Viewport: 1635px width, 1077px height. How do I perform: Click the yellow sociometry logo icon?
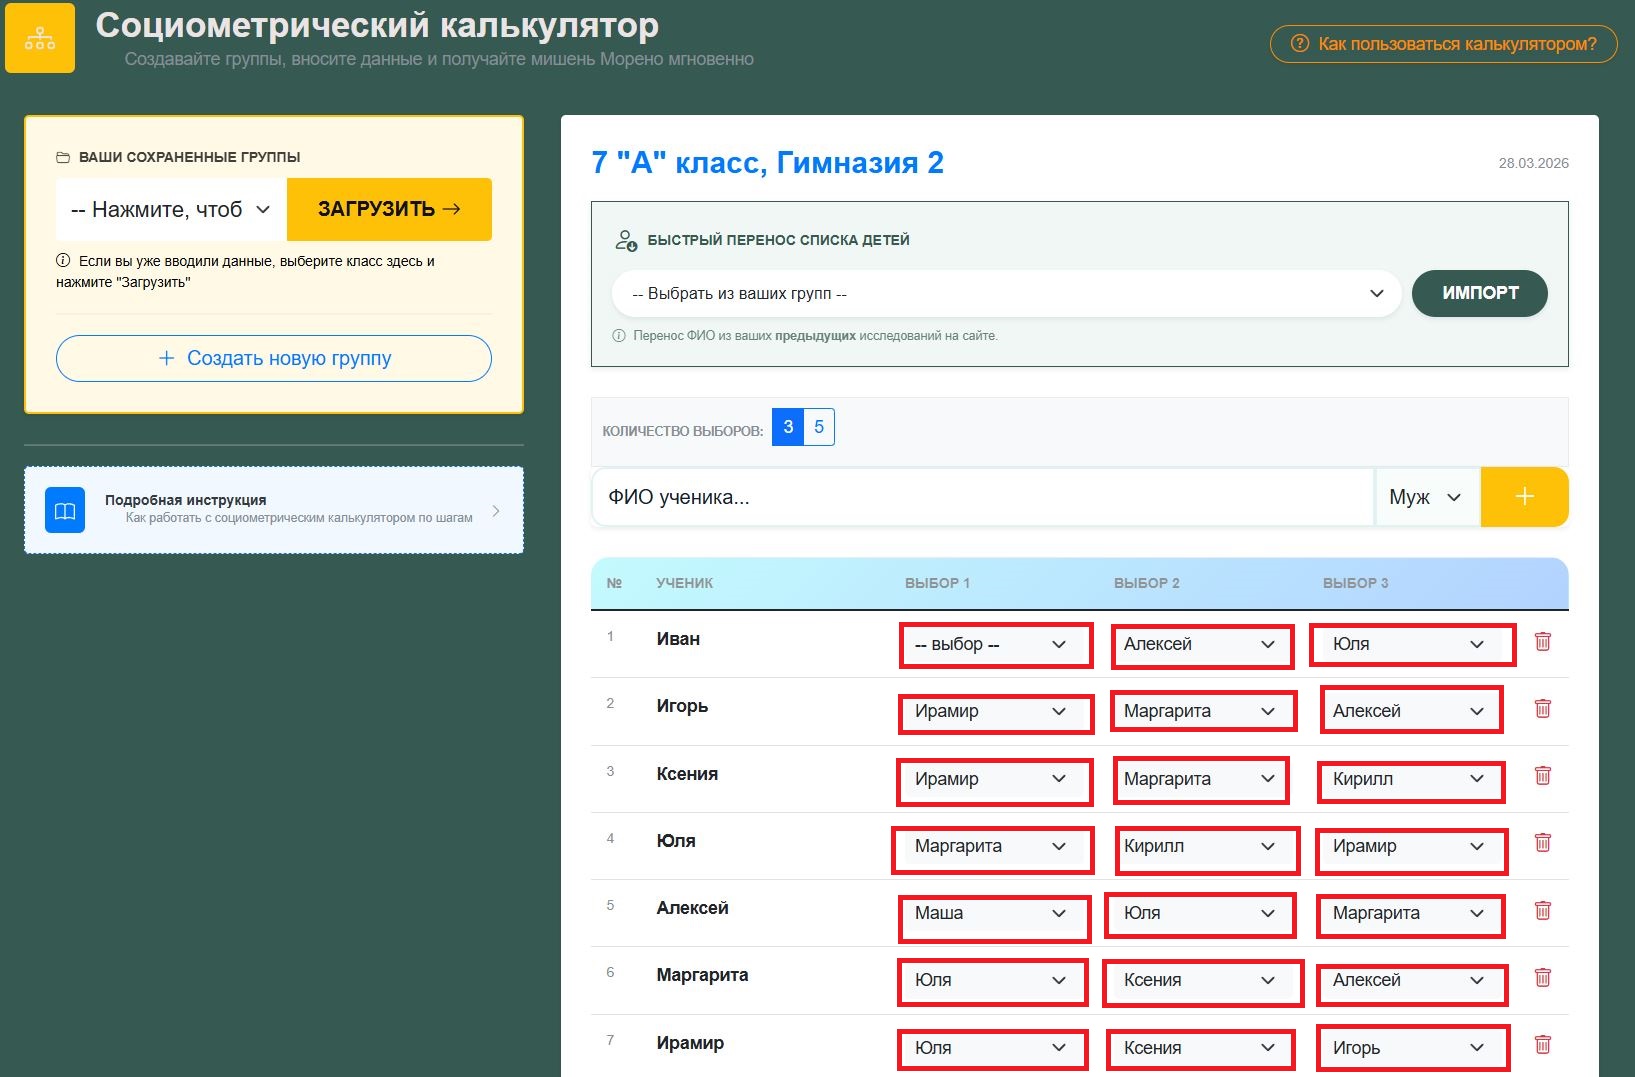40,39
